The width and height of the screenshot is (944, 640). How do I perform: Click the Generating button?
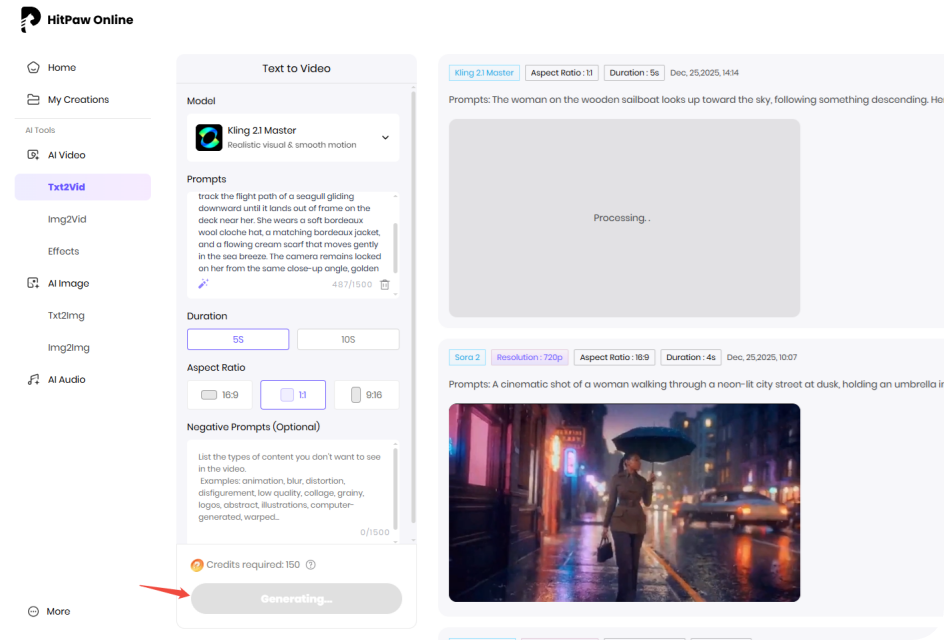pyautogui.click(x=296, y=599)
